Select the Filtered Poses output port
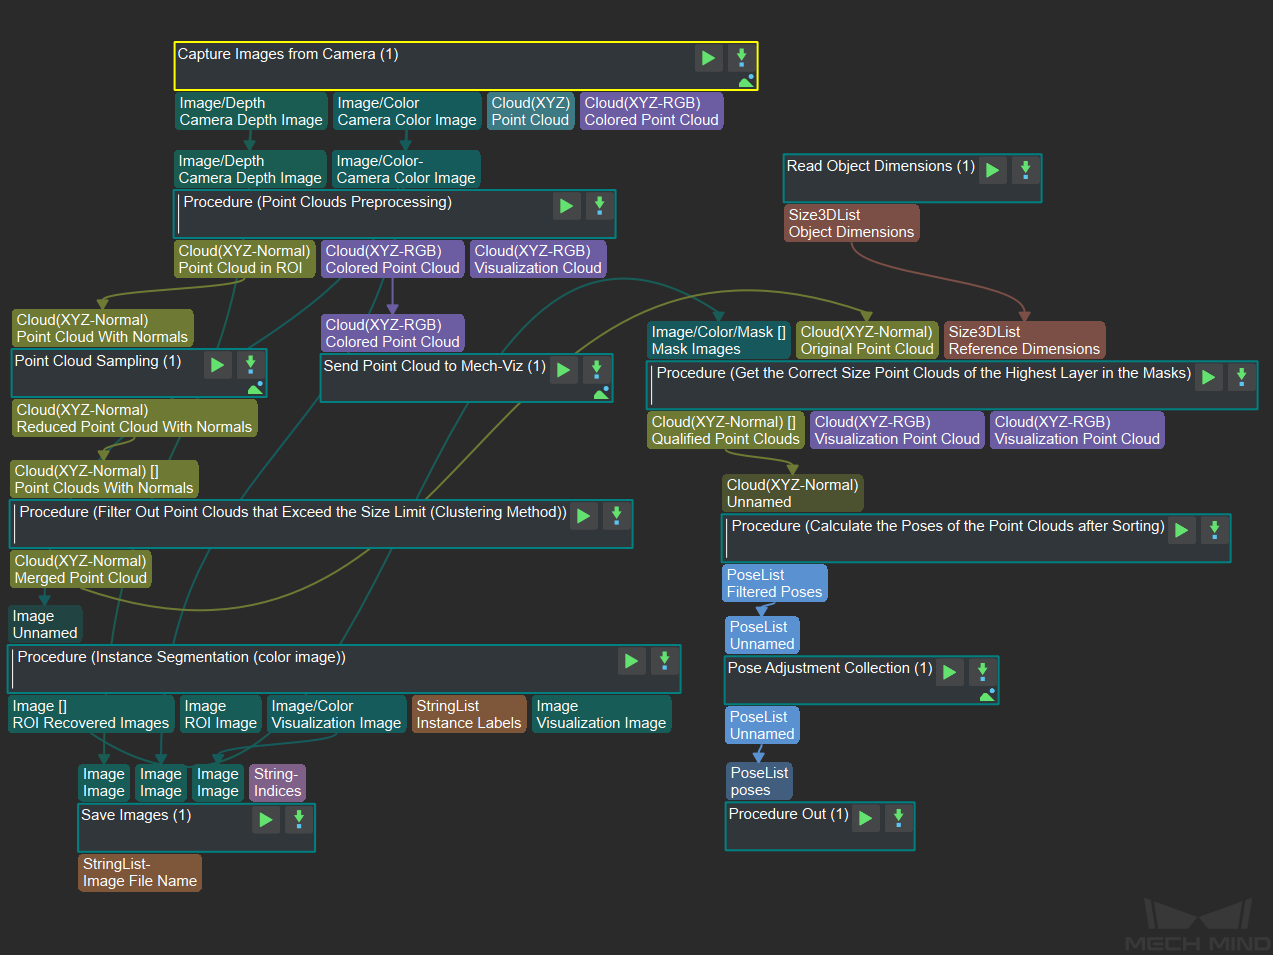 (774, 582)
